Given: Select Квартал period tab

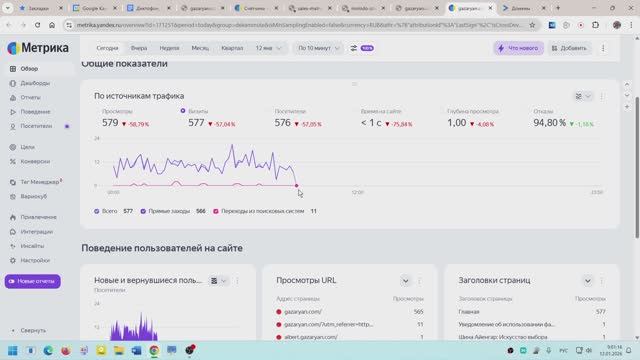Looking at the screenshot, I should pos(232,48).
